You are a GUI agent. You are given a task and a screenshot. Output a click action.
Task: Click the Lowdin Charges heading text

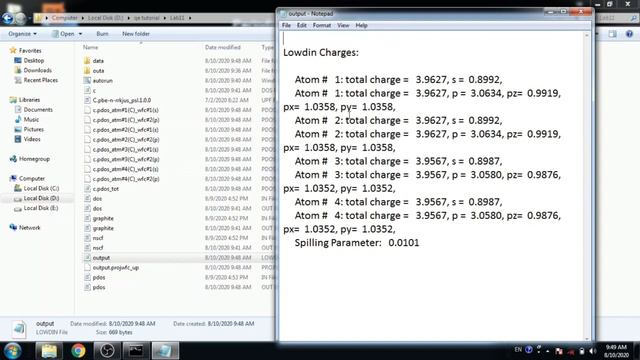[x=320, y=52]
